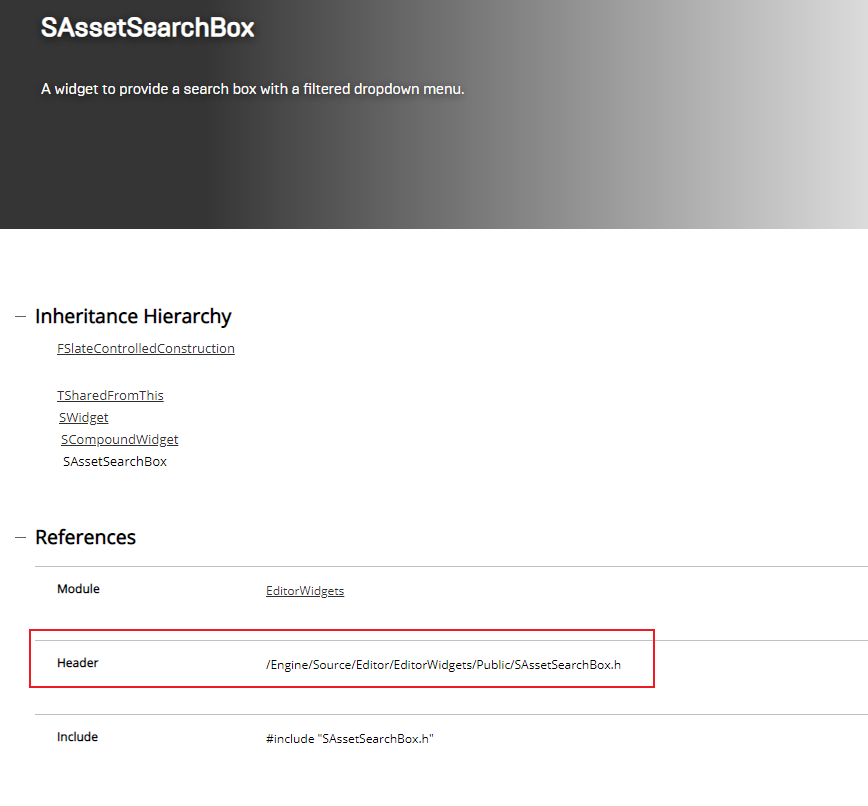
Task: Open the EditorWidgets module link
Action: point(305,591)
